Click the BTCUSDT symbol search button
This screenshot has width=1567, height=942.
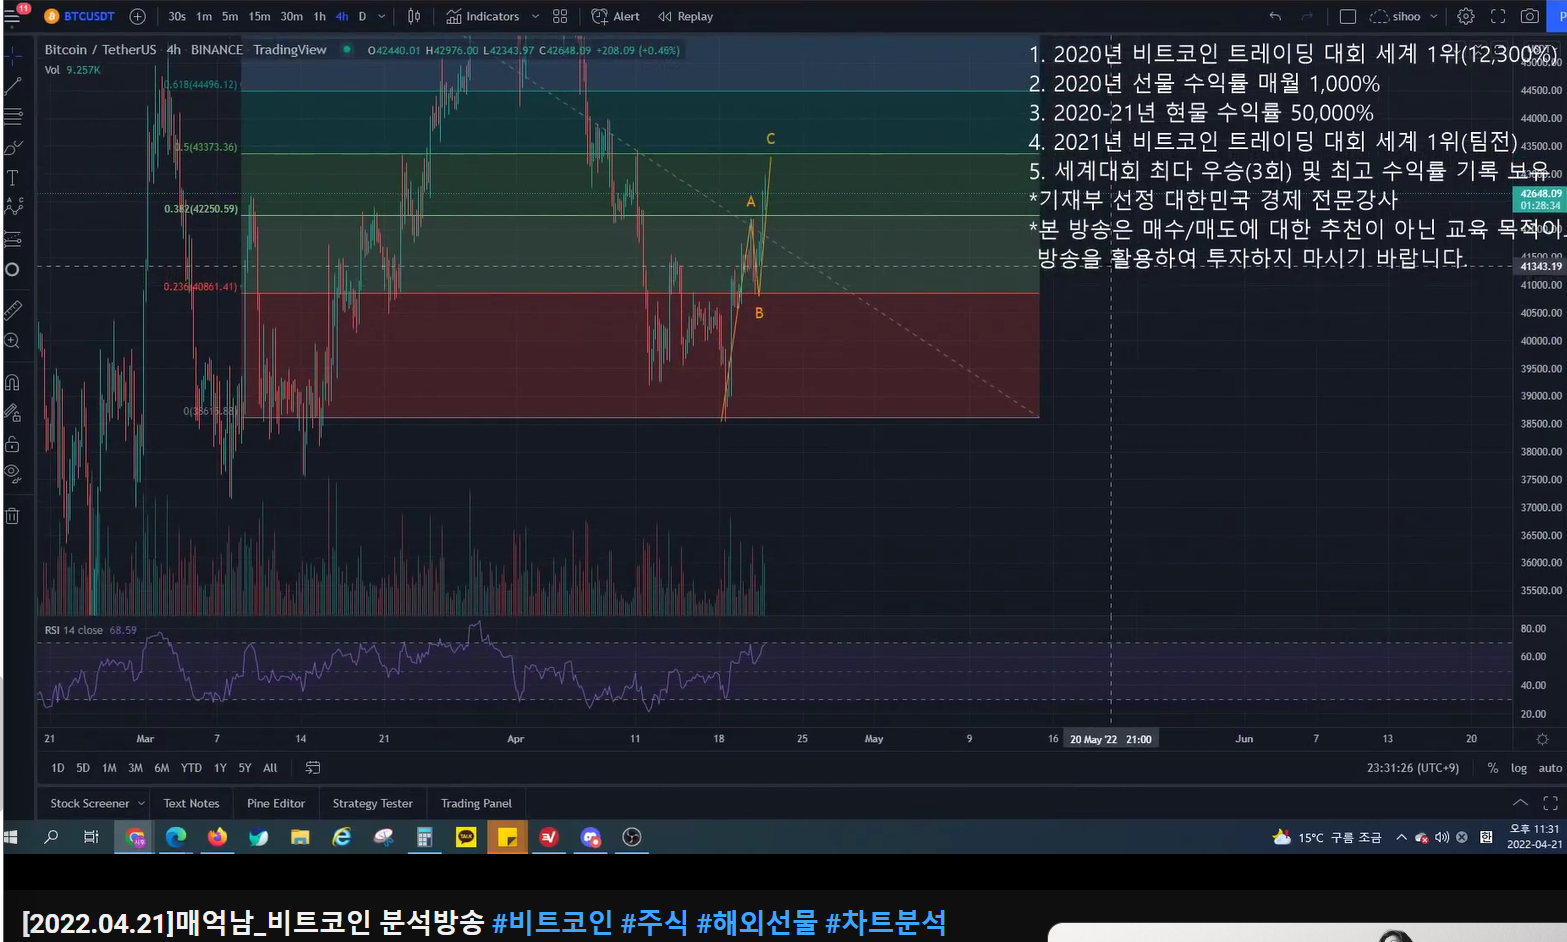tap(80, 16)
